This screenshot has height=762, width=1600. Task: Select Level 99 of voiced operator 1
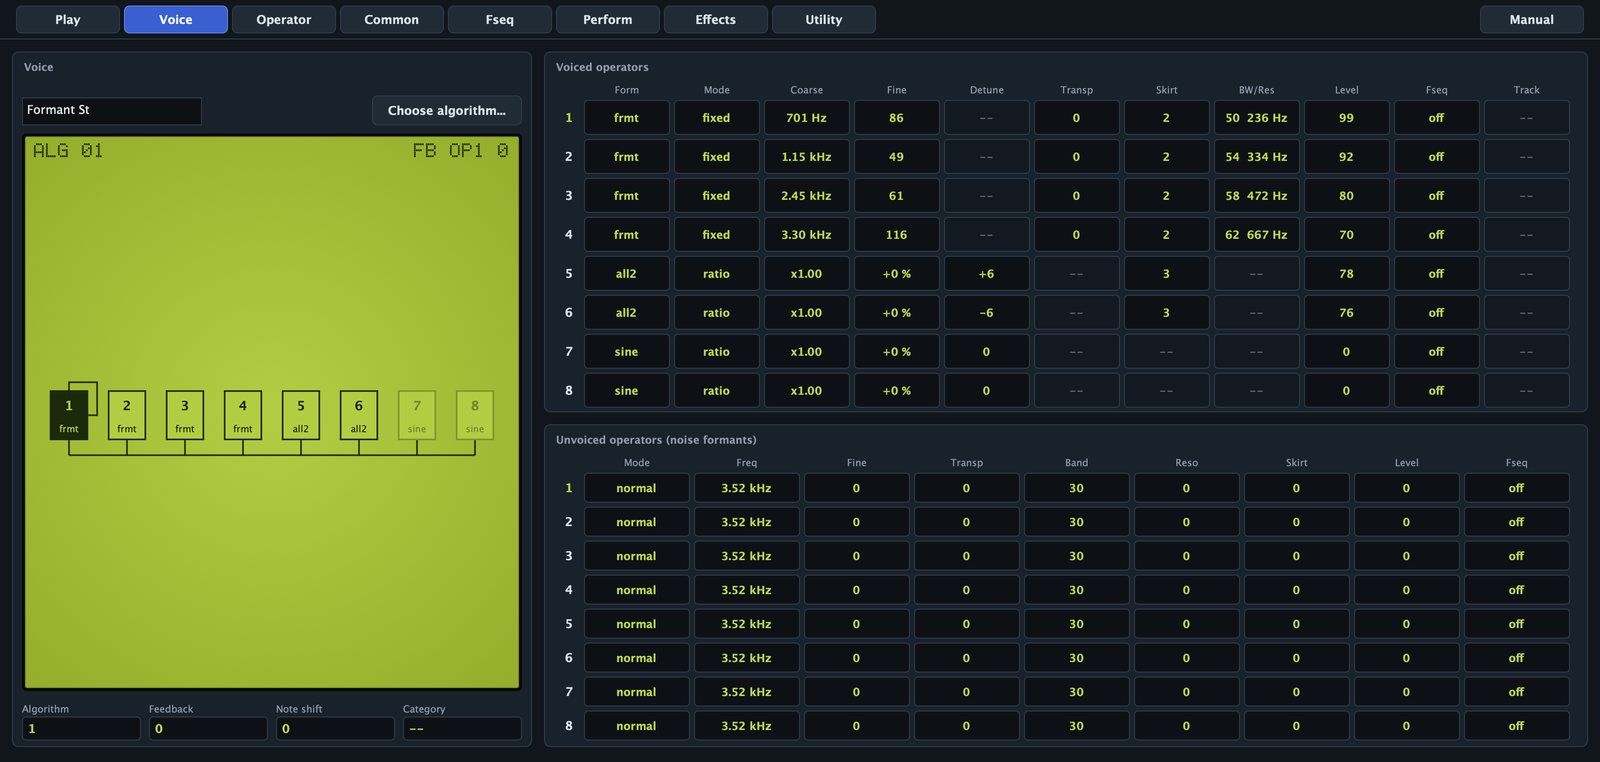(1346, 118)
